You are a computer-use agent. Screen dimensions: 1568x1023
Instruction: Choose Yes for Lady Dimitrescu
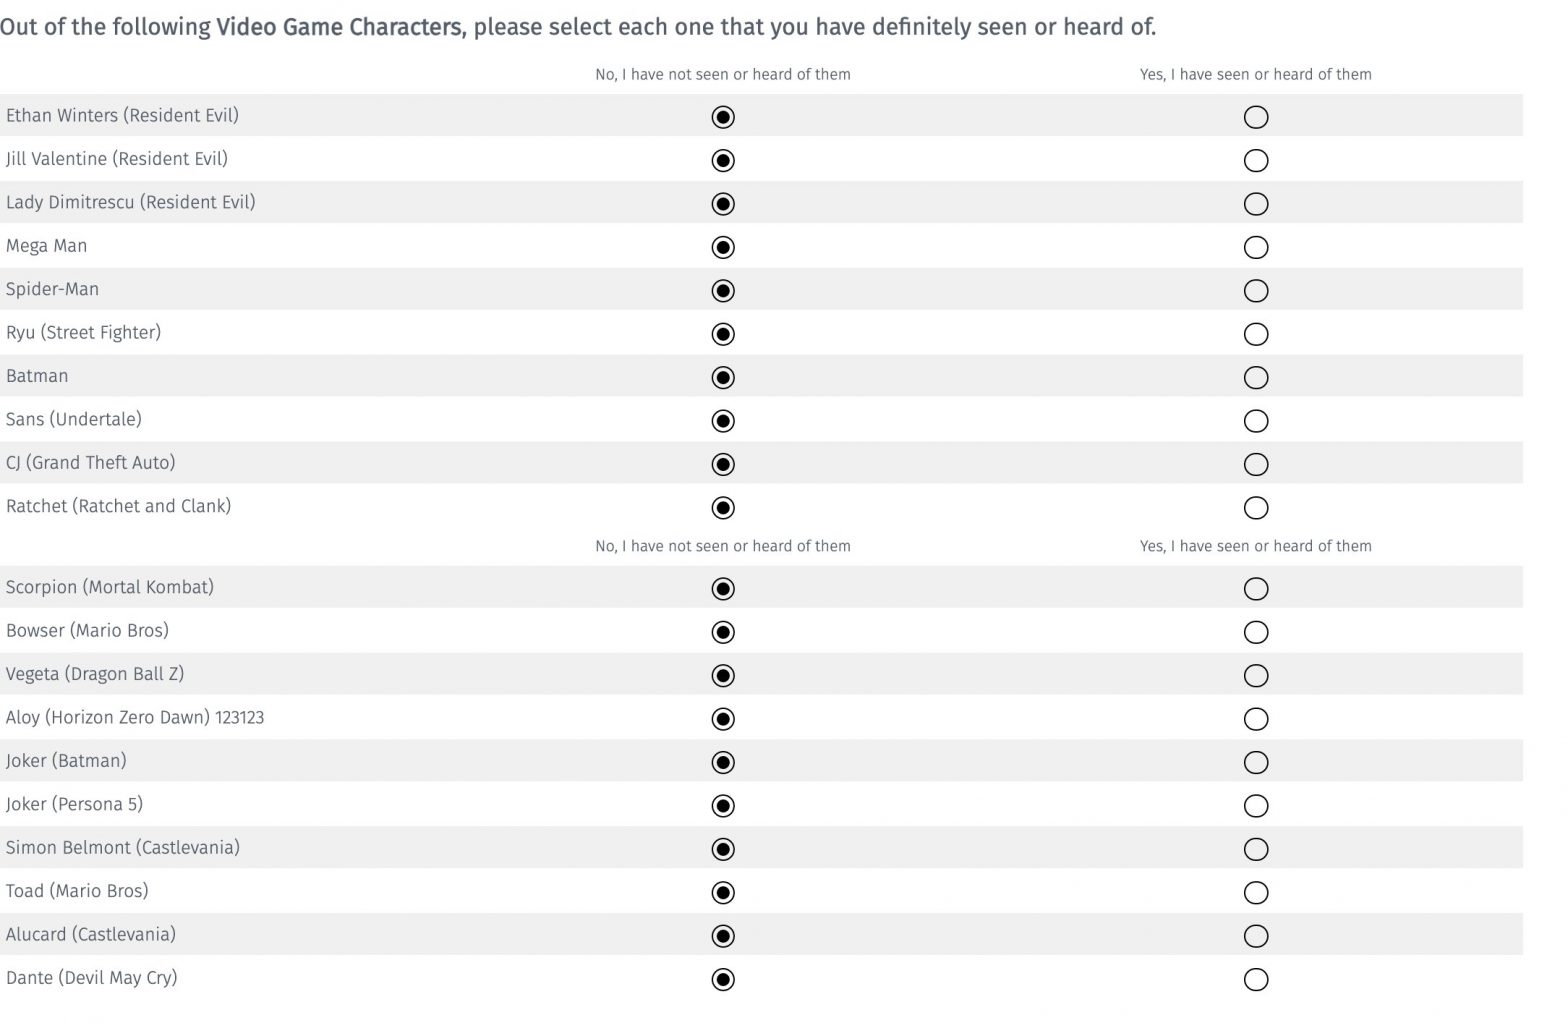[x=1255, y=204]
